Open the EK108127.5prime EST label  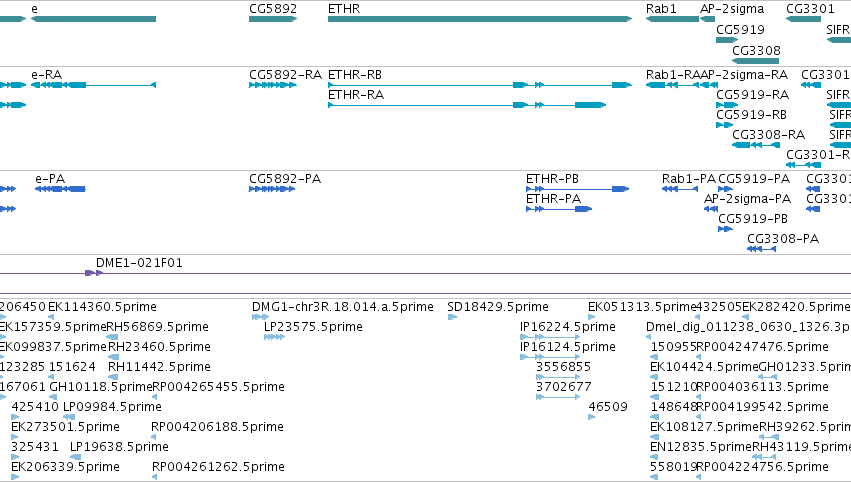click(x=704, y=427)
